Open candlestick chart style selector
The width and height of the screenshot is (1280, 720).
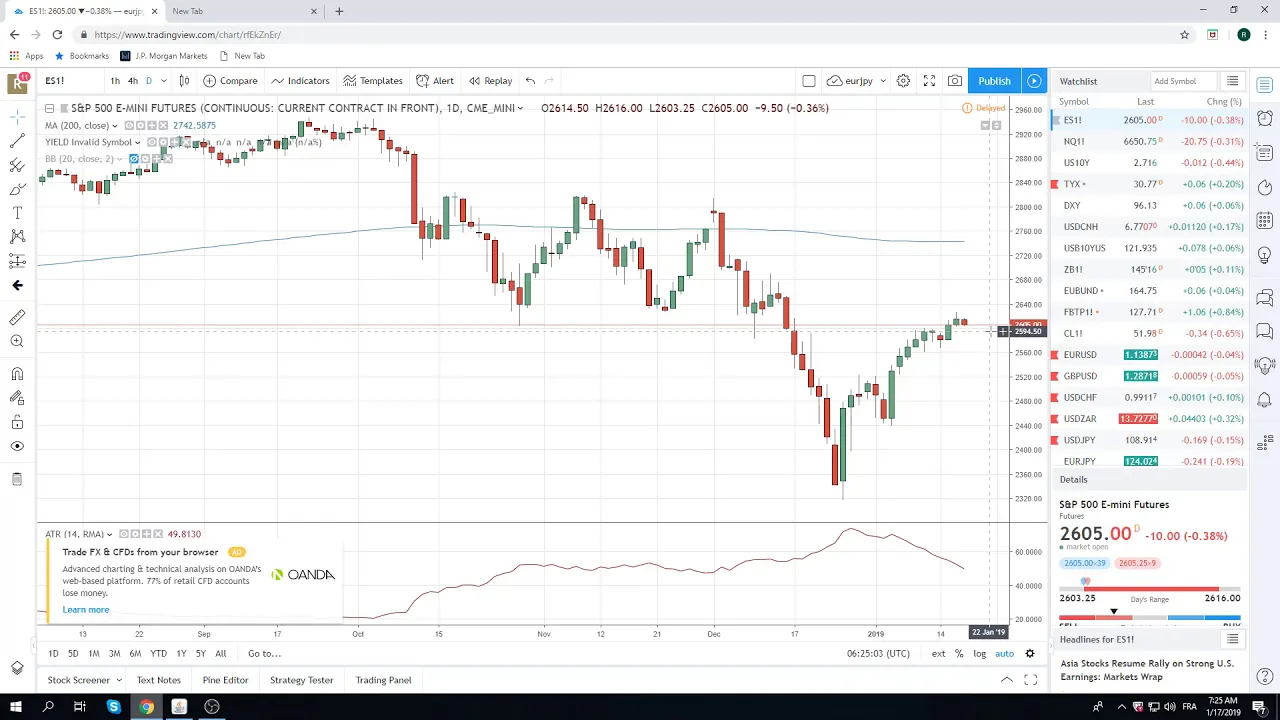point(184,81)
